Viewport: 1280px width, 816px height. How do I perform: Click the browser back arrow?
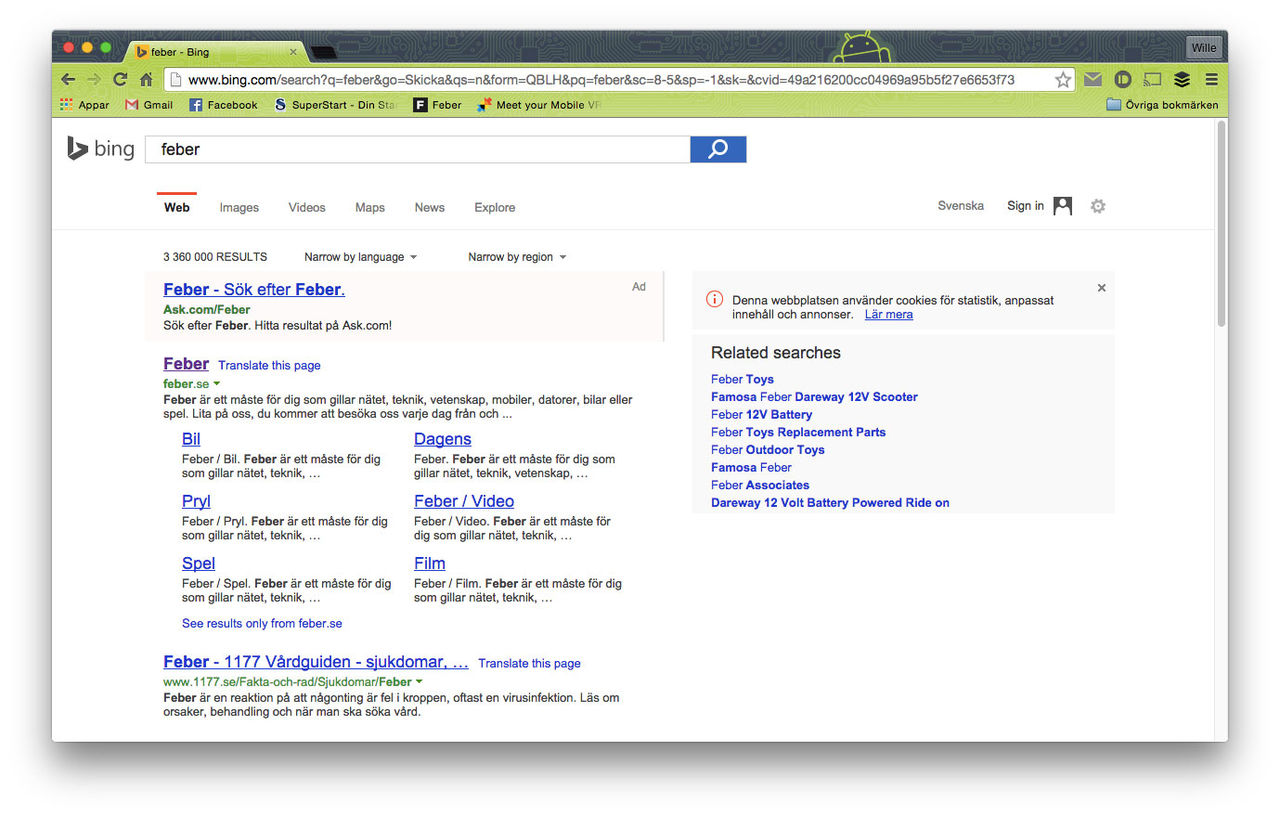point(67,78)
